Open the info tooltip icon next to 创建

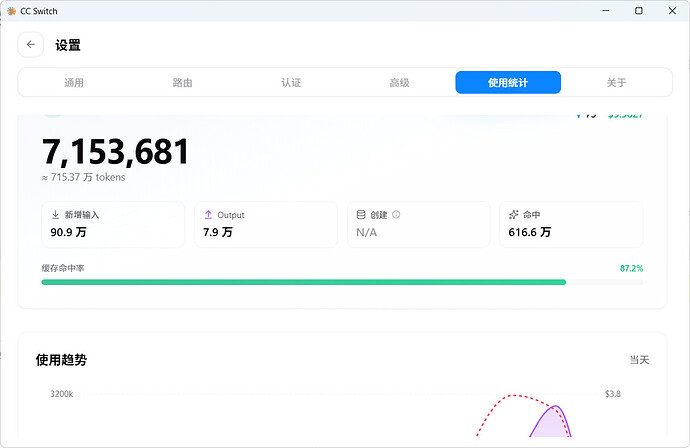point(396,214)
